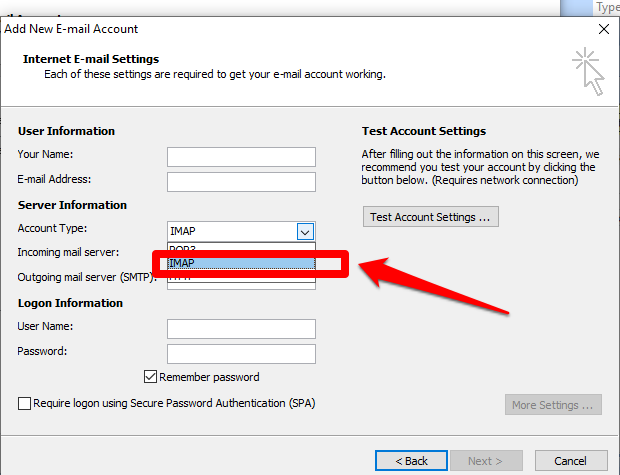The height and width of the screenshot is (475, 620).
Task: Uncheck the Remember password checkbox
Action: [150, 377]
